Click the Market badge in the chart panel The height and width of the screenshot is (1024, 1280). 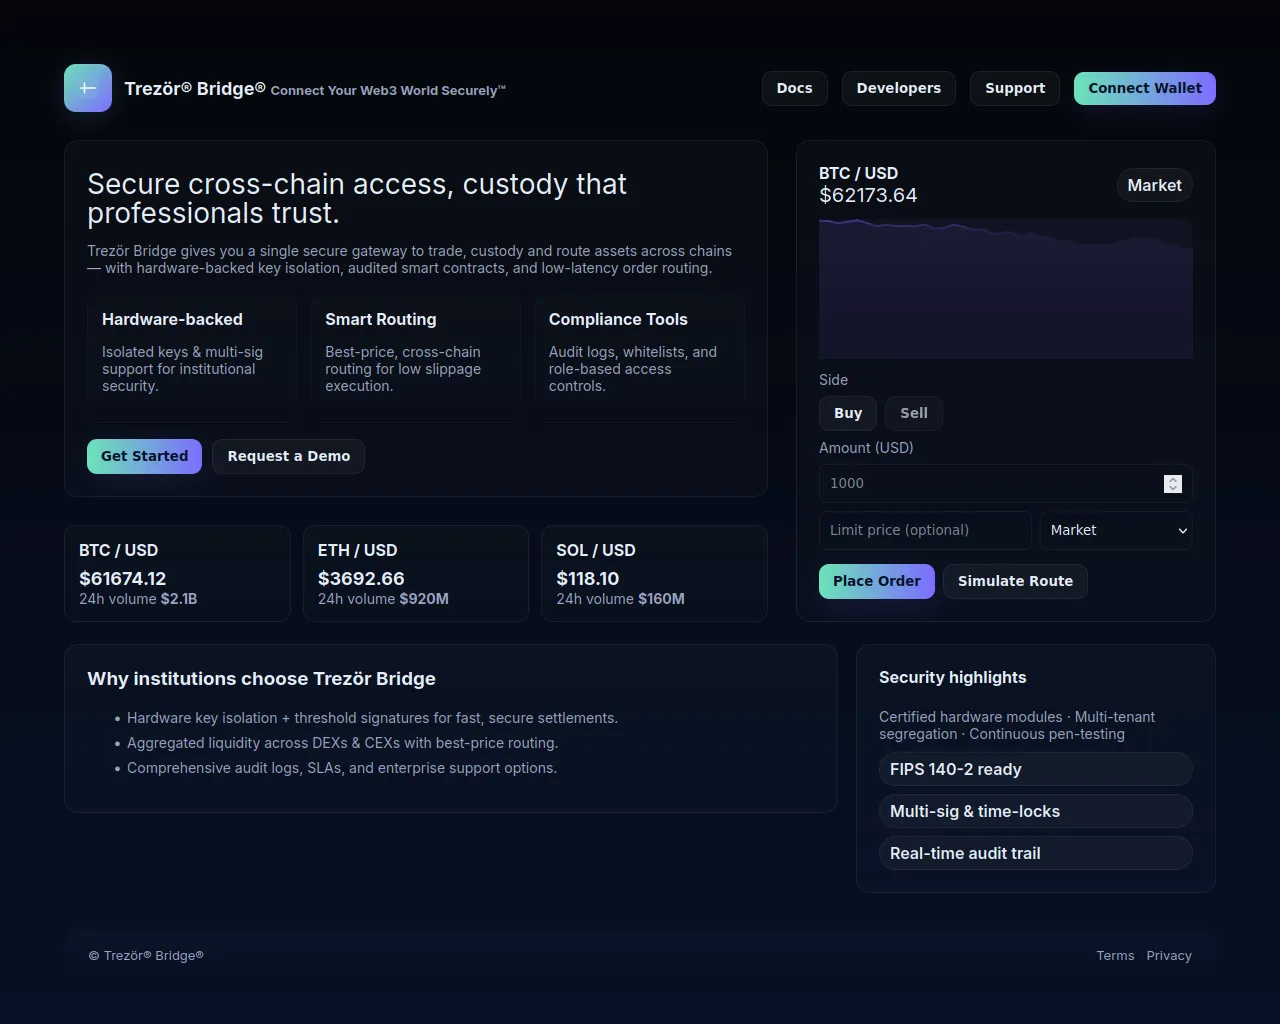pos(1155,185)
